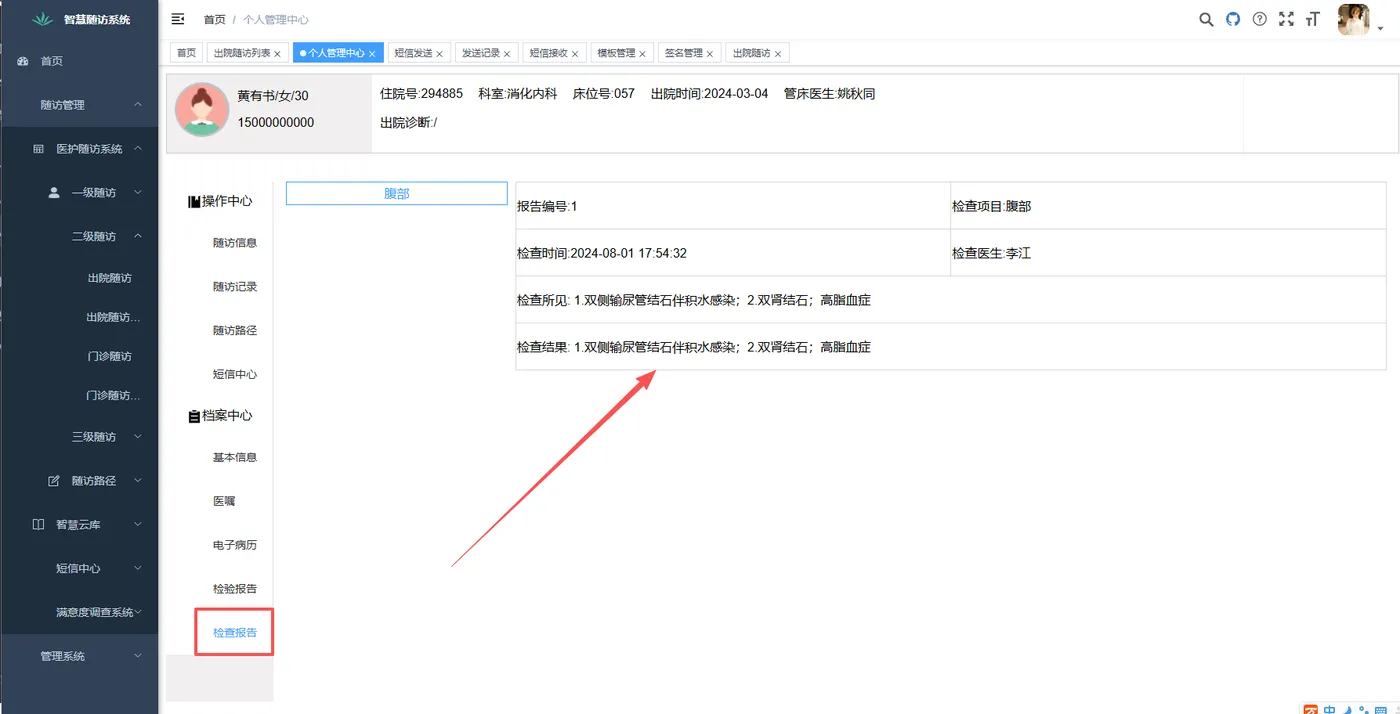Expand the sidebar 短信中心 chevron
This screenshot has height=714, width=1400.
pos(137,568)
